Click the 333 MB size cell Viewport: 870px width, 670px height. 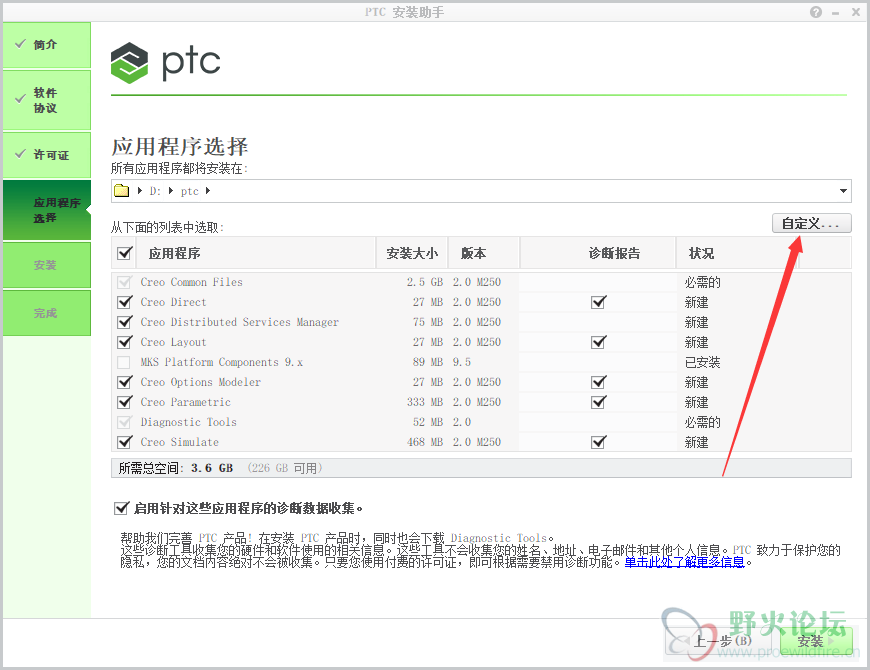[x=424, y=402]
